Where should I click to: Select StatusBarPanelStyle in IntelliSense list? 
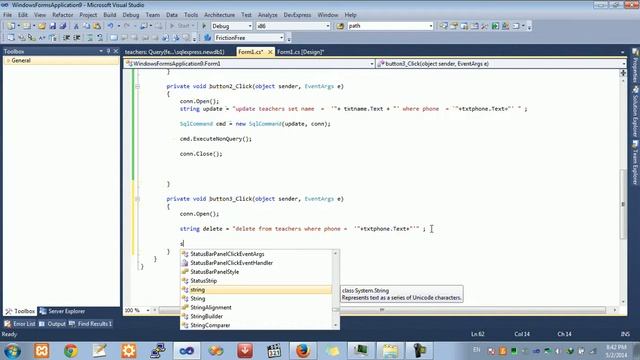coord(256,272)
